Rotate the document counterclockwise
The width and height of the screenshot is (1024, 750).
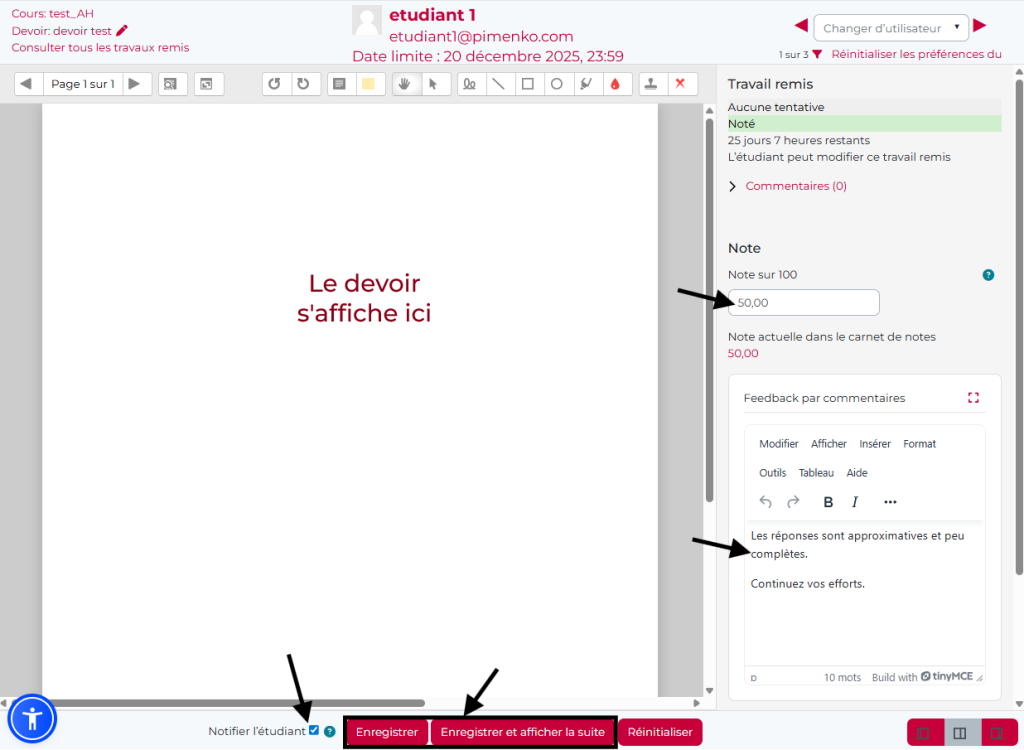click(x=275, y=84)
